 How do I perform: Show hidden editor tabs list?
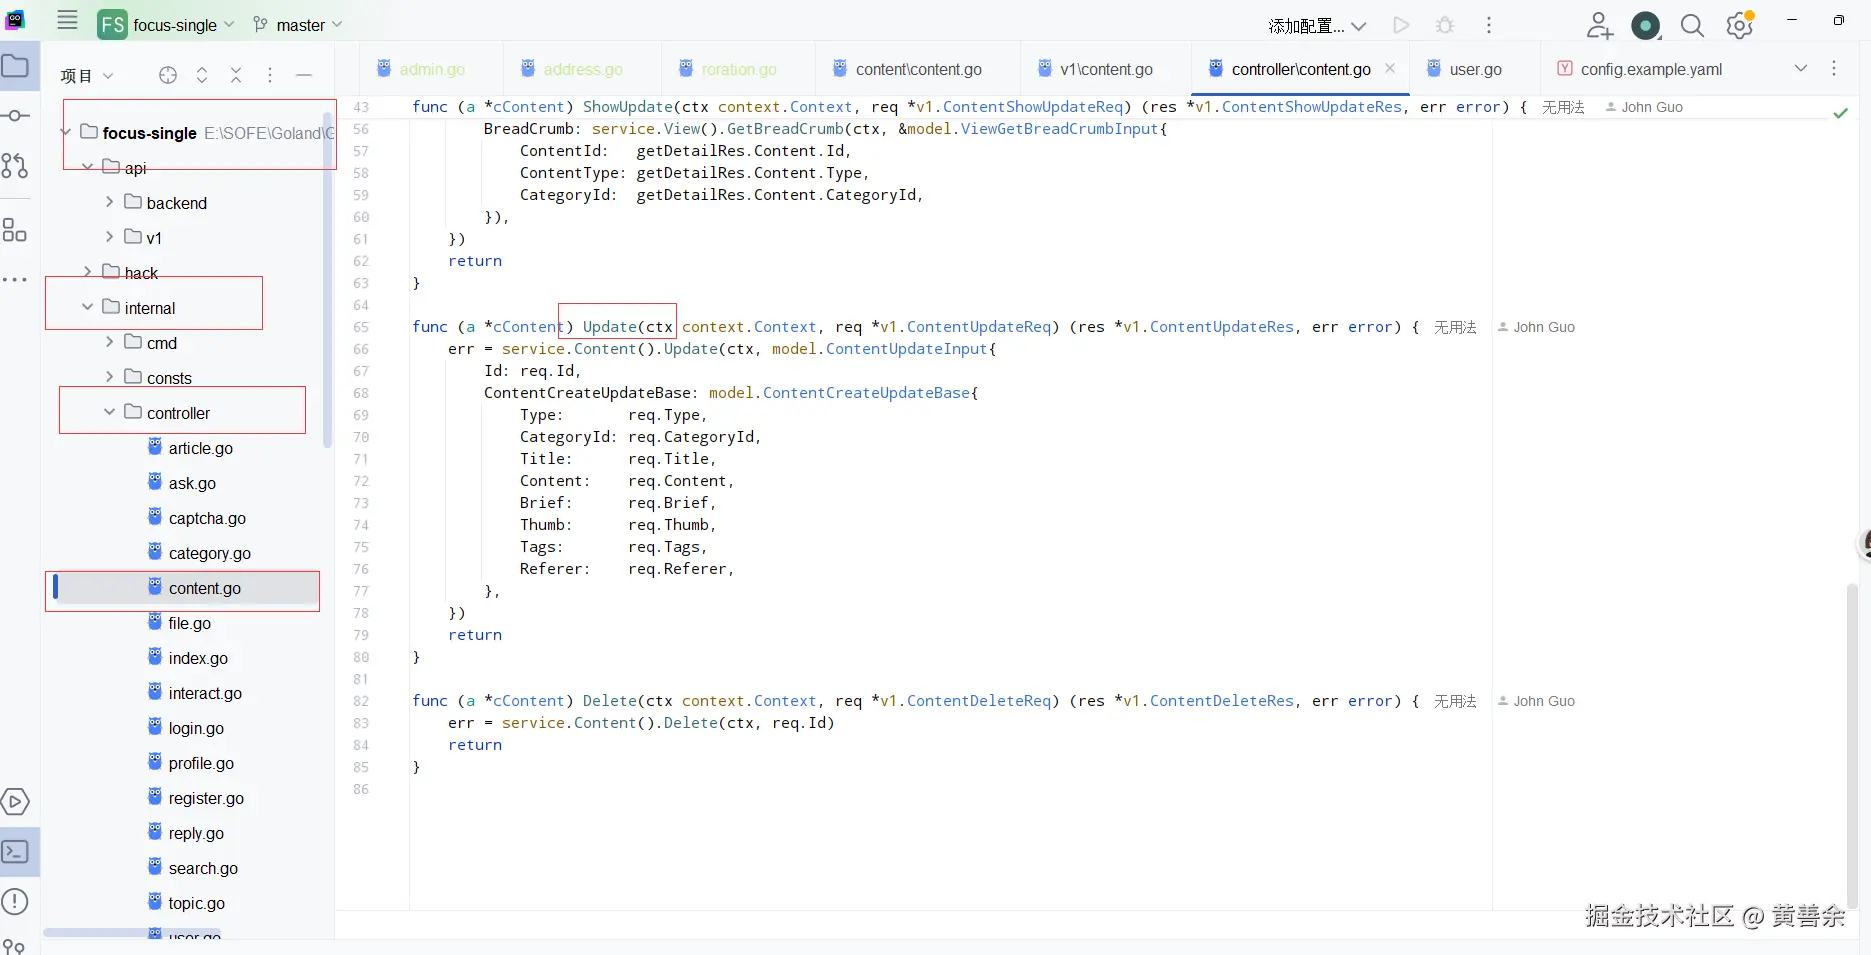click(1801, 68)
